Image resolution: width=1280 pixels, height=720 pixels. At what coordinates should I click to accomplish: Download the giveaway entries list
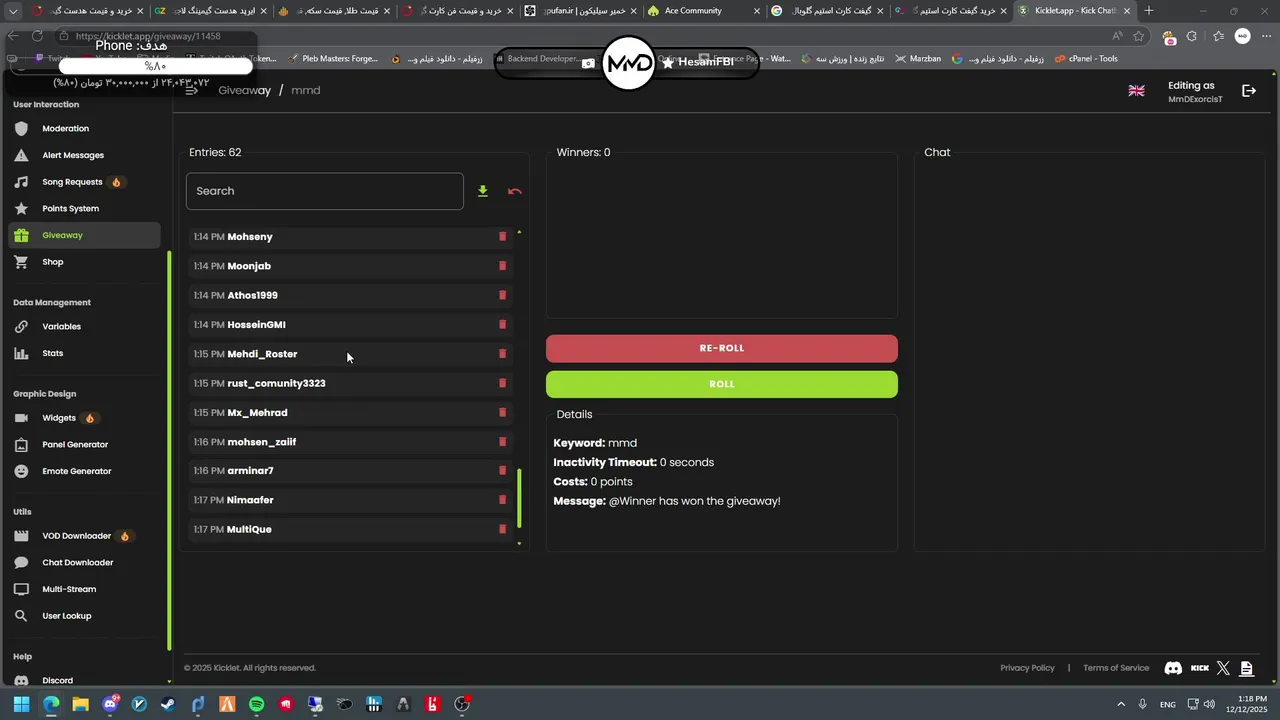[x=483, y=191]
